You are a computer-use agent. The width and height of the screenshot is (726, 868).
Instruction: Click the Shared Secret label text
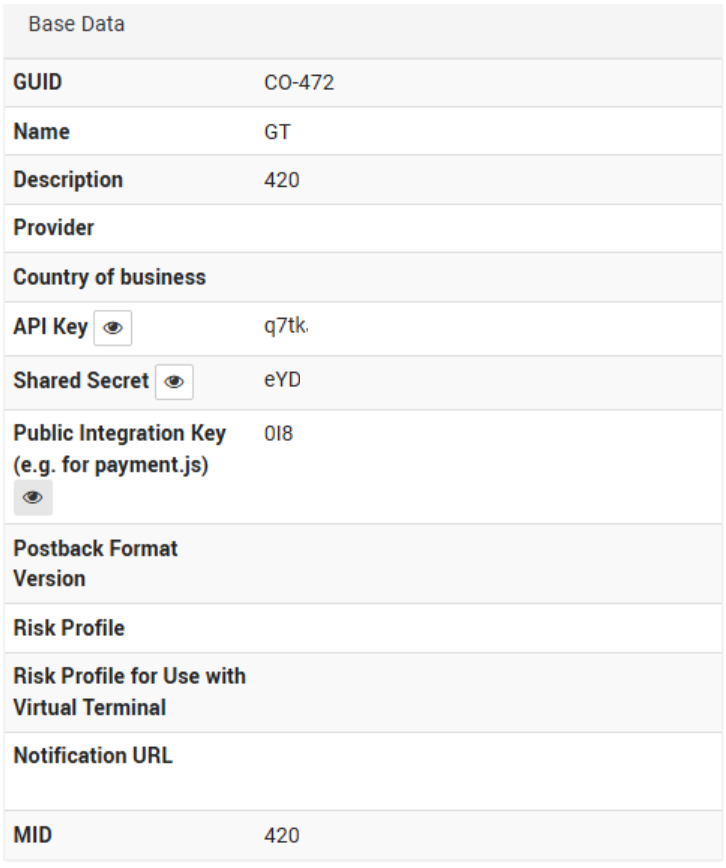(82, 381)
